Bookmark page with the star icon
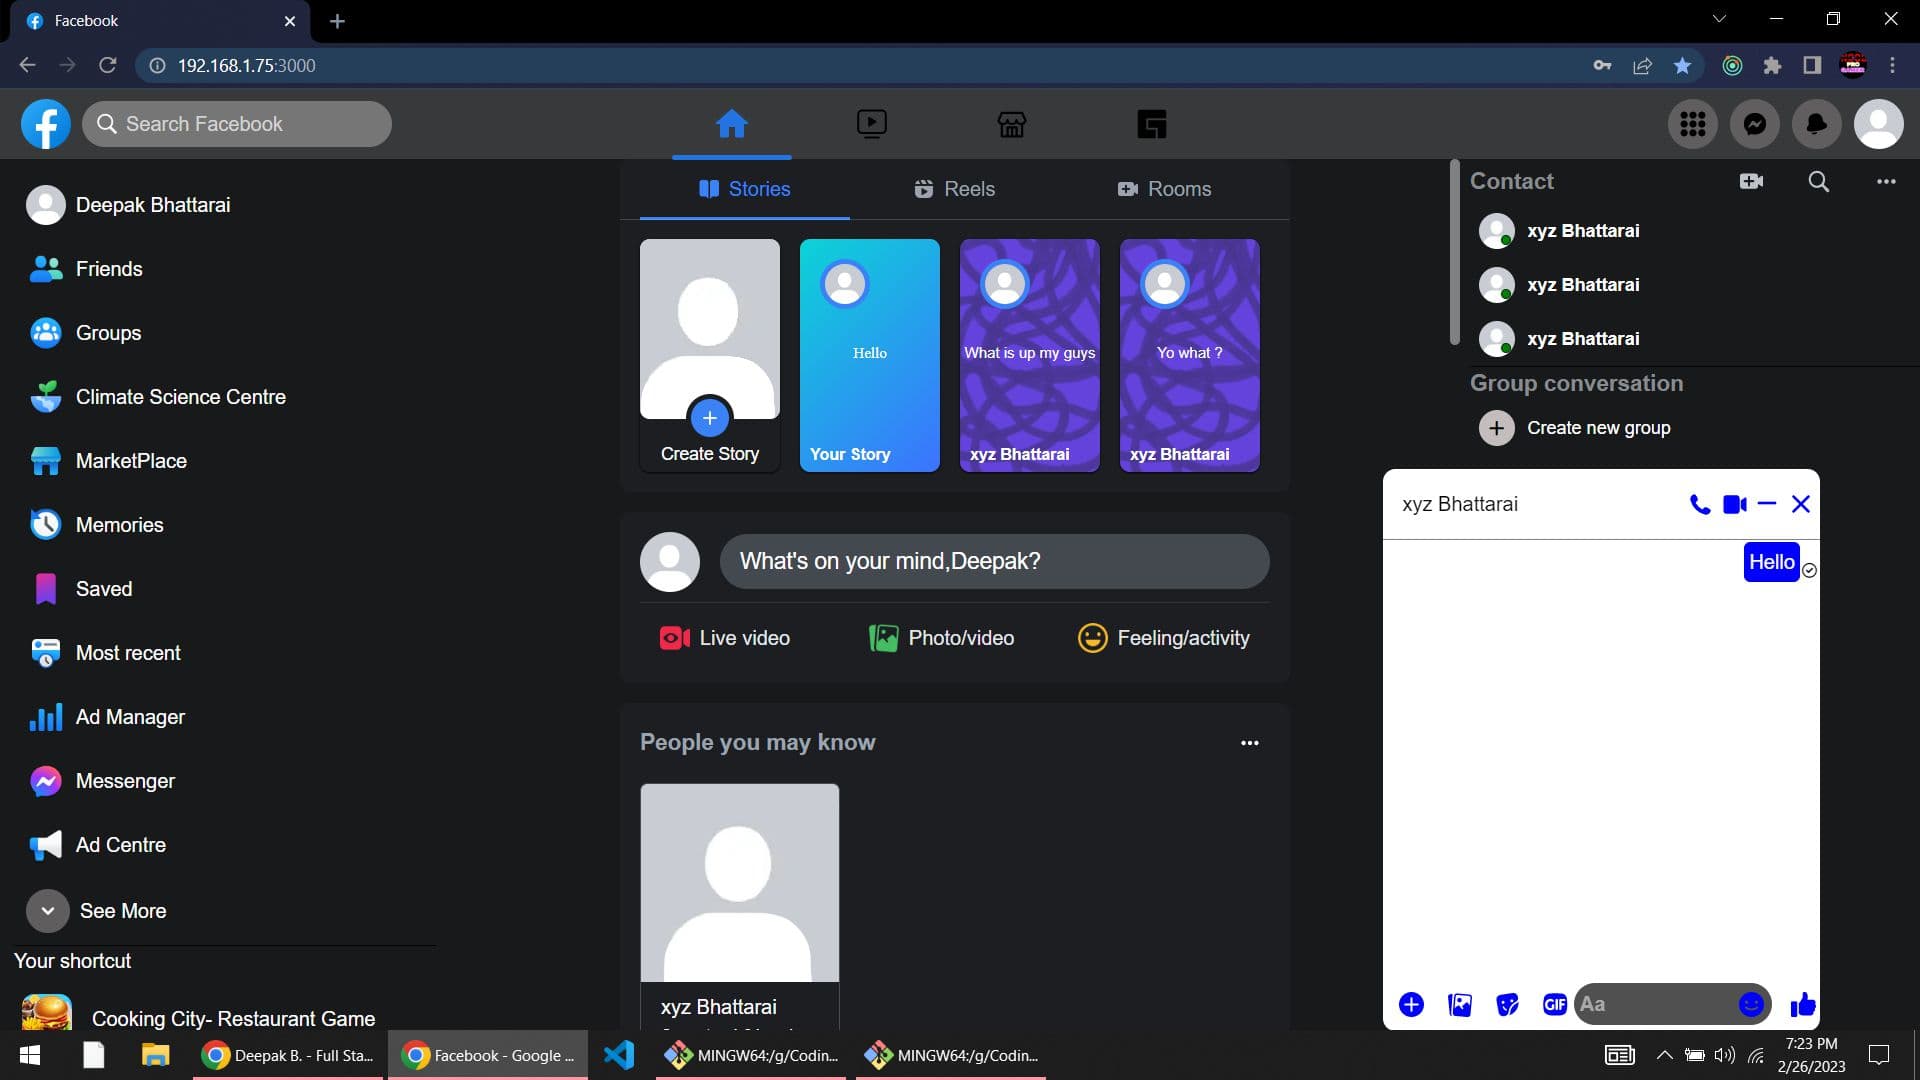This screenshot has height=1080, width=1920. [x=1682, y=65]
